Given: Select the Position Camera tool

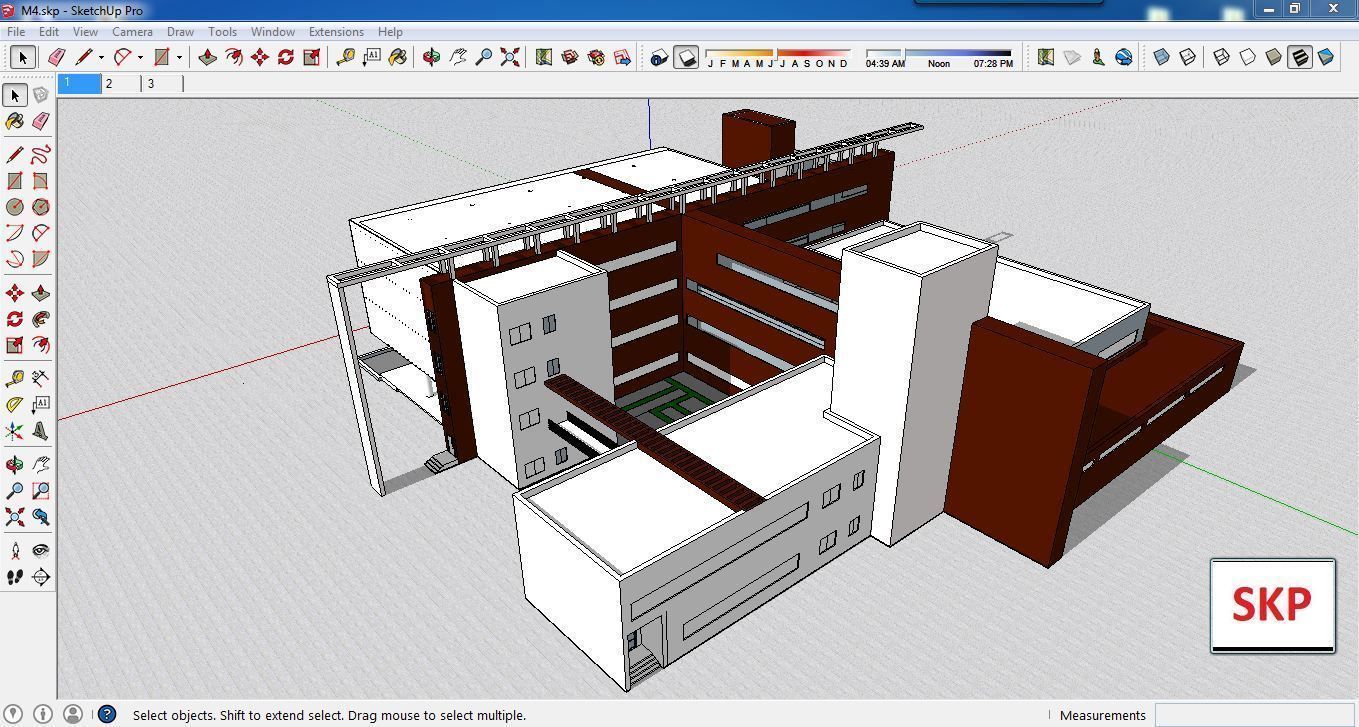Looking at the screenshot, I should (x=15, y=551).
